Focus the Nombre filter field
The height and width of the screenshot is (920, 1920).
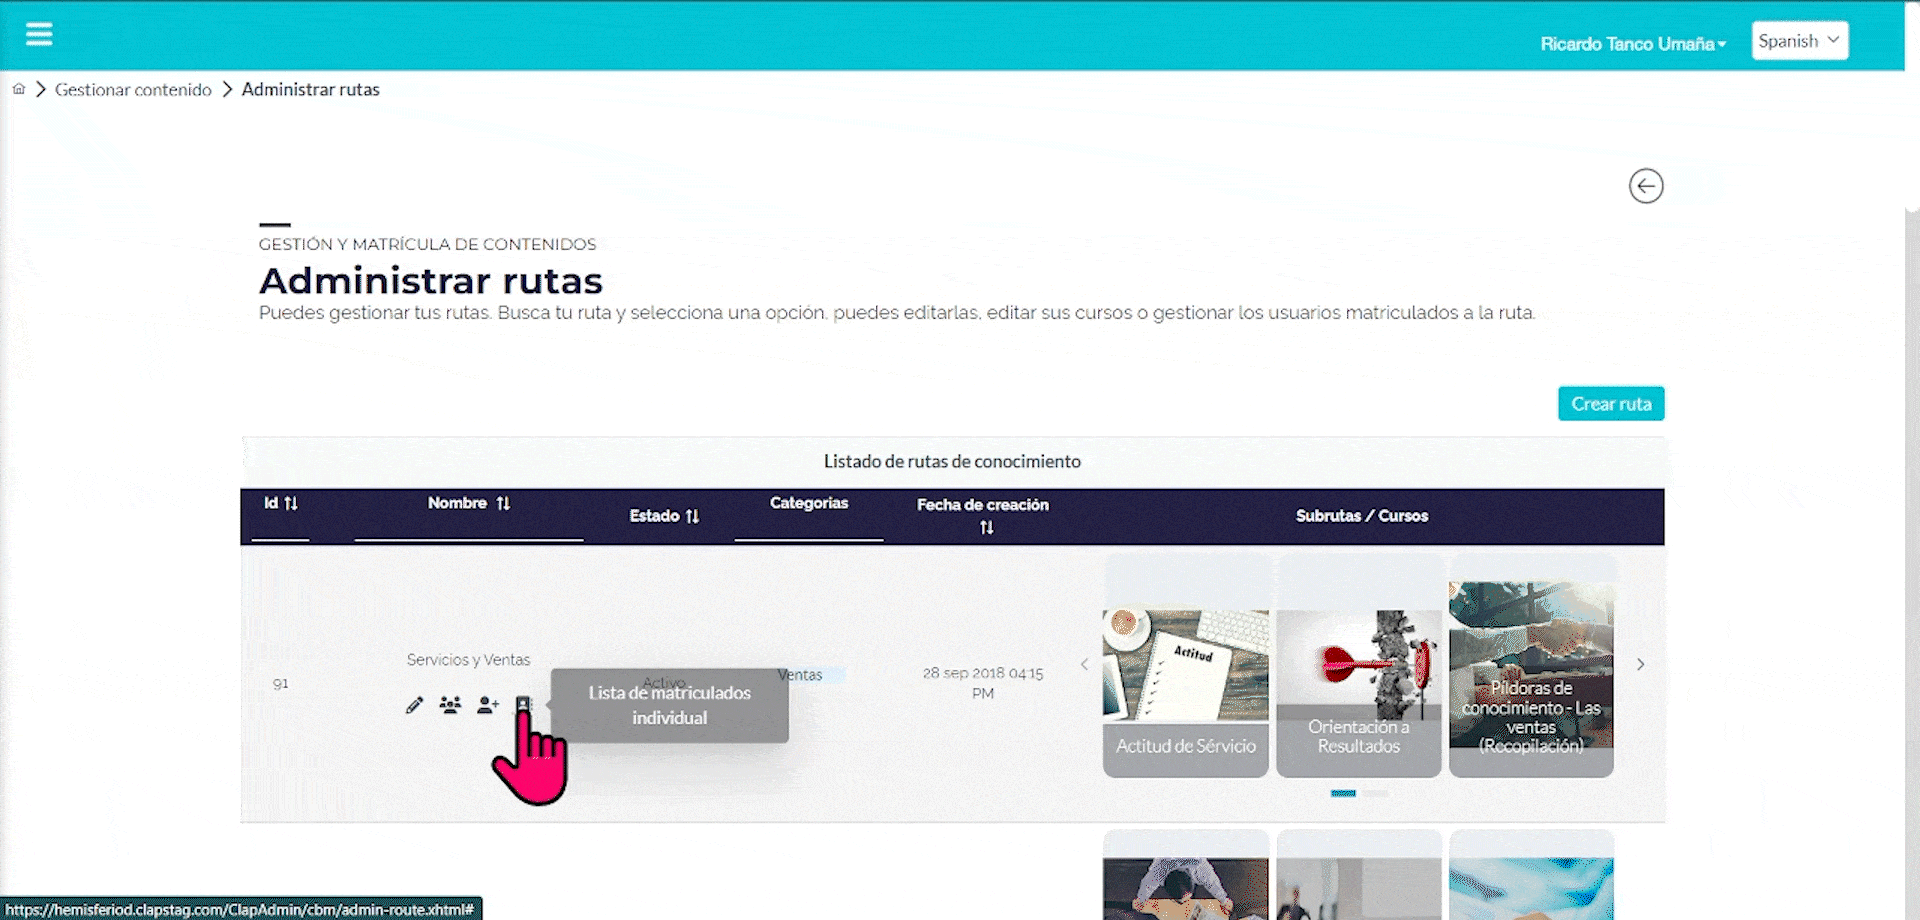pyautogui.click(x=469, y=529)
